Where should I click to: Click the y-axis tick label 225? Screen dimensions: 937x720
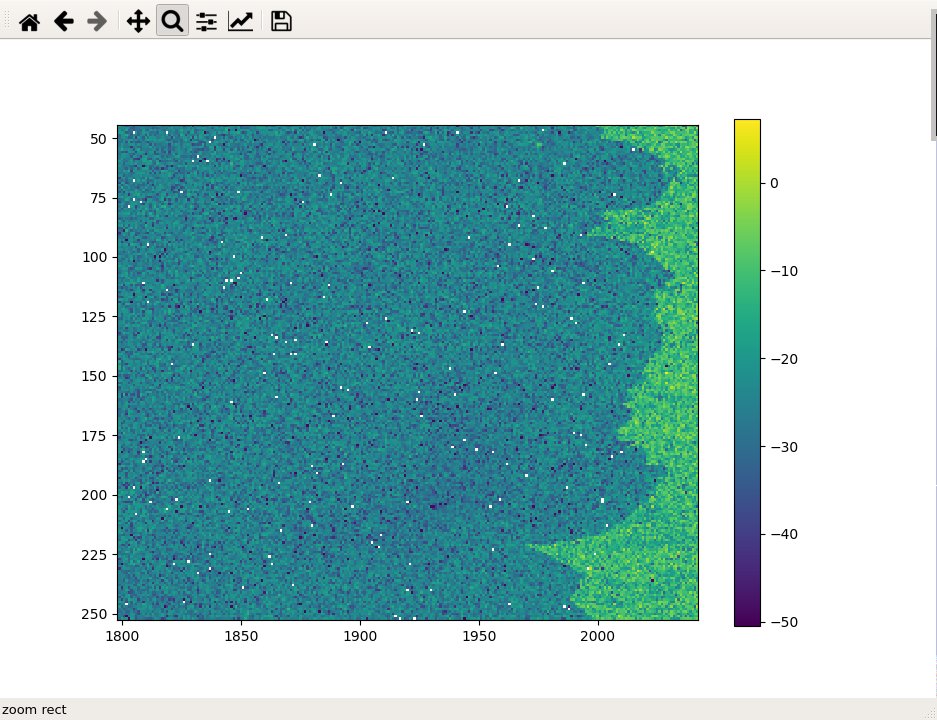click(94, 555)
